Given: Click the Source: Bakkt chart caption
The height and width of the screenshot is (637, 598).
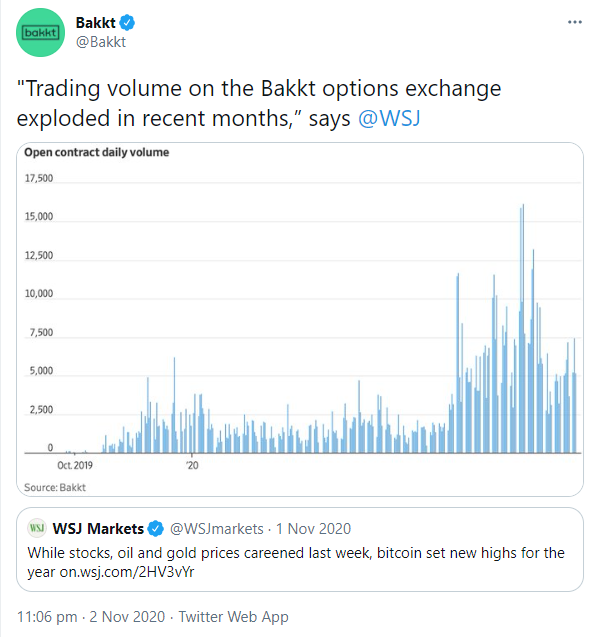Looking at the screenshot, I should 55,487.
